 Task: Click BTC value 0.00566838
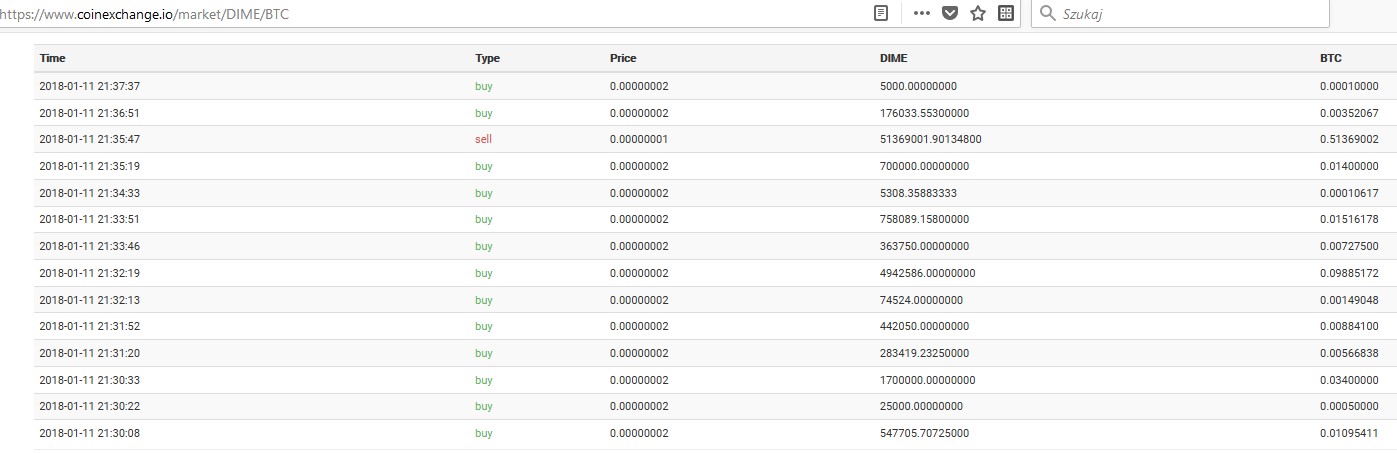pos(1349,353)
